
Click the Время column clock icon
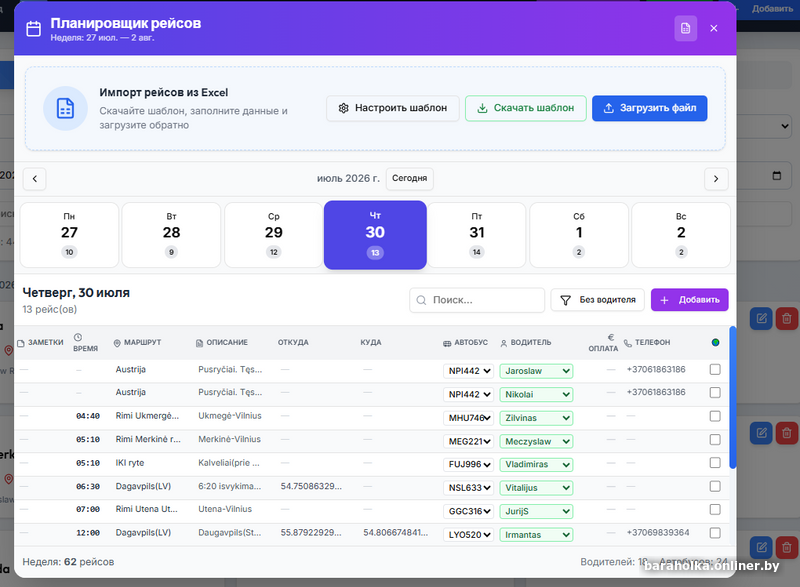78,337
